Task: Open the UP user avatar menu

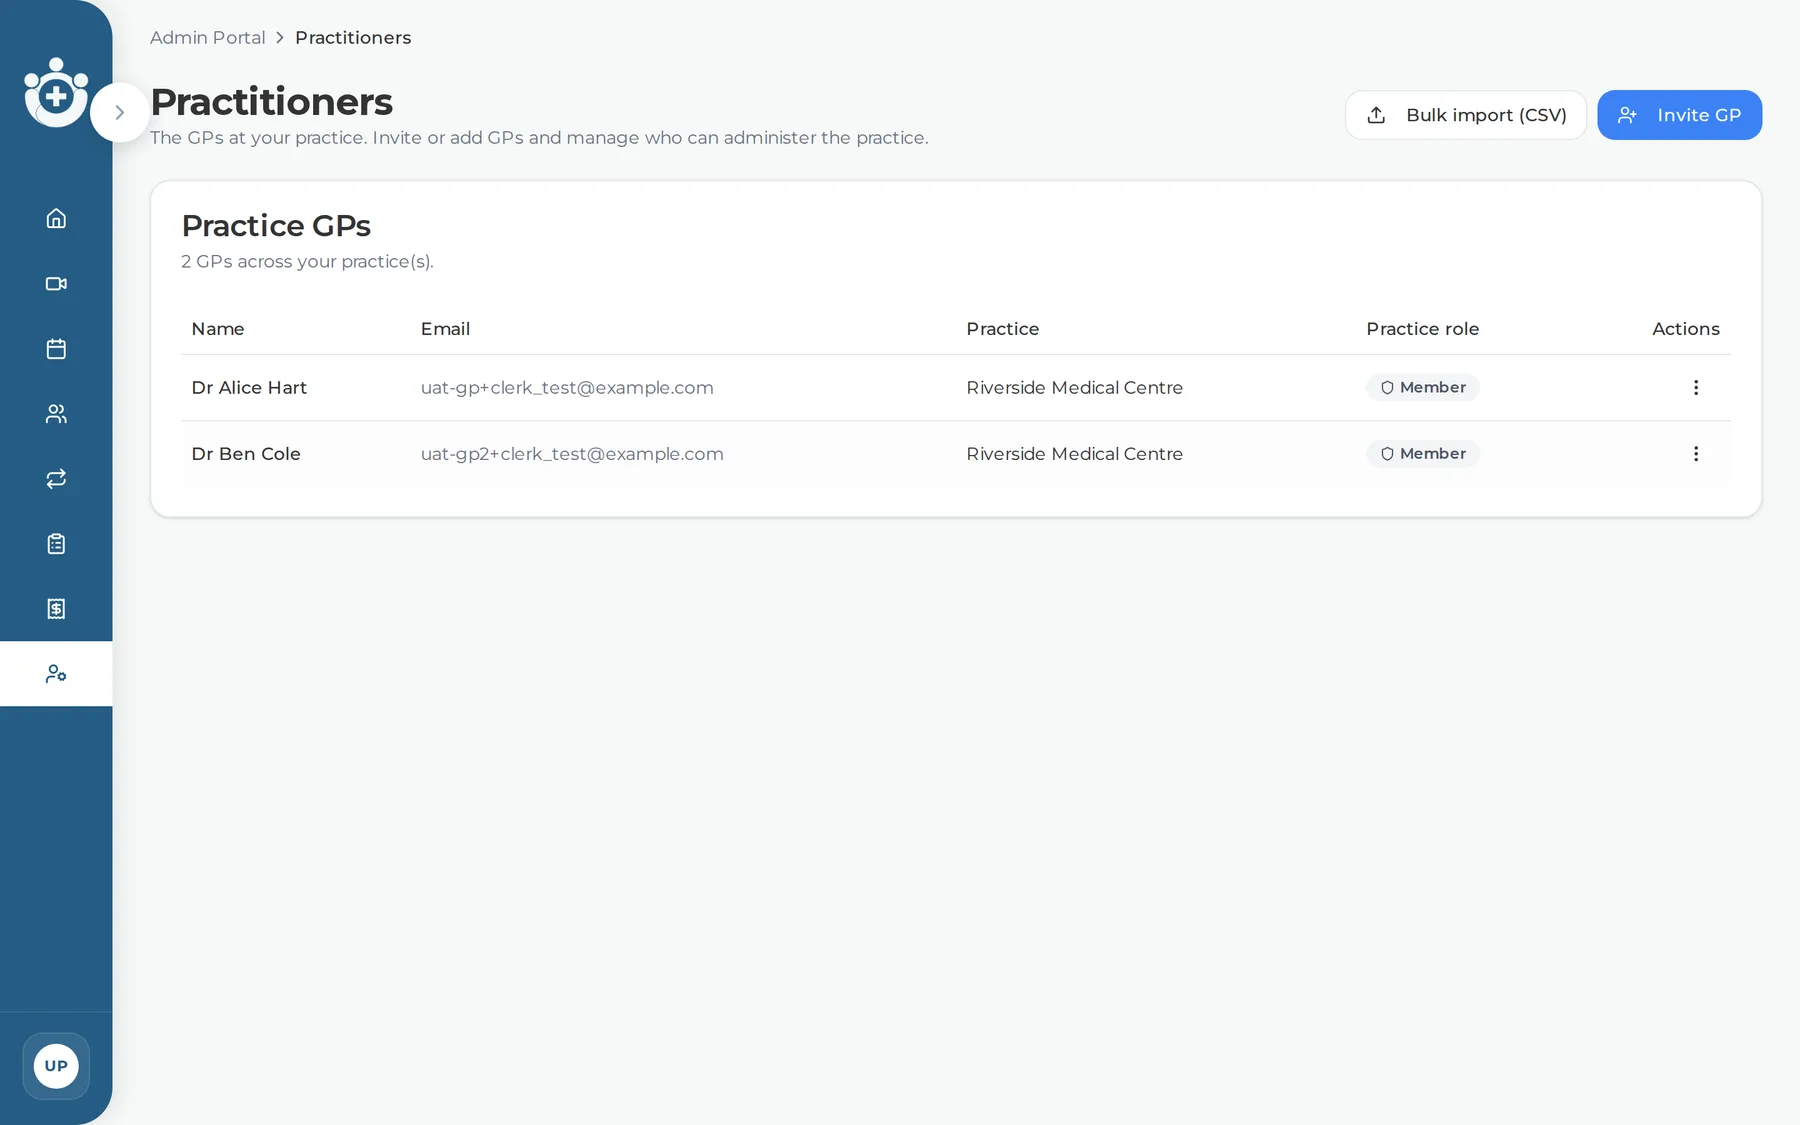Action: tap(56, 1066)
